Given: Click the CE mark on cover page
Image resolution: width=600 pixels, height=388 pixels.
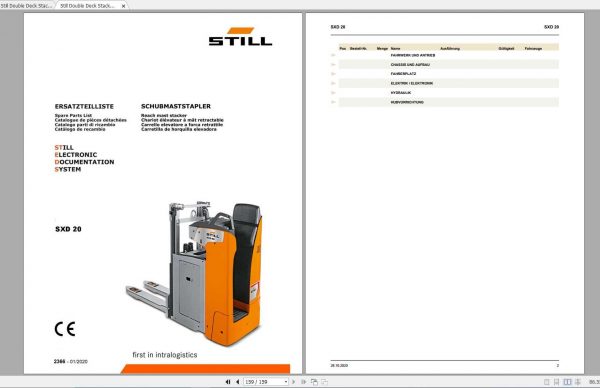Looking at the screenshot, I should [x=65, y=329].
